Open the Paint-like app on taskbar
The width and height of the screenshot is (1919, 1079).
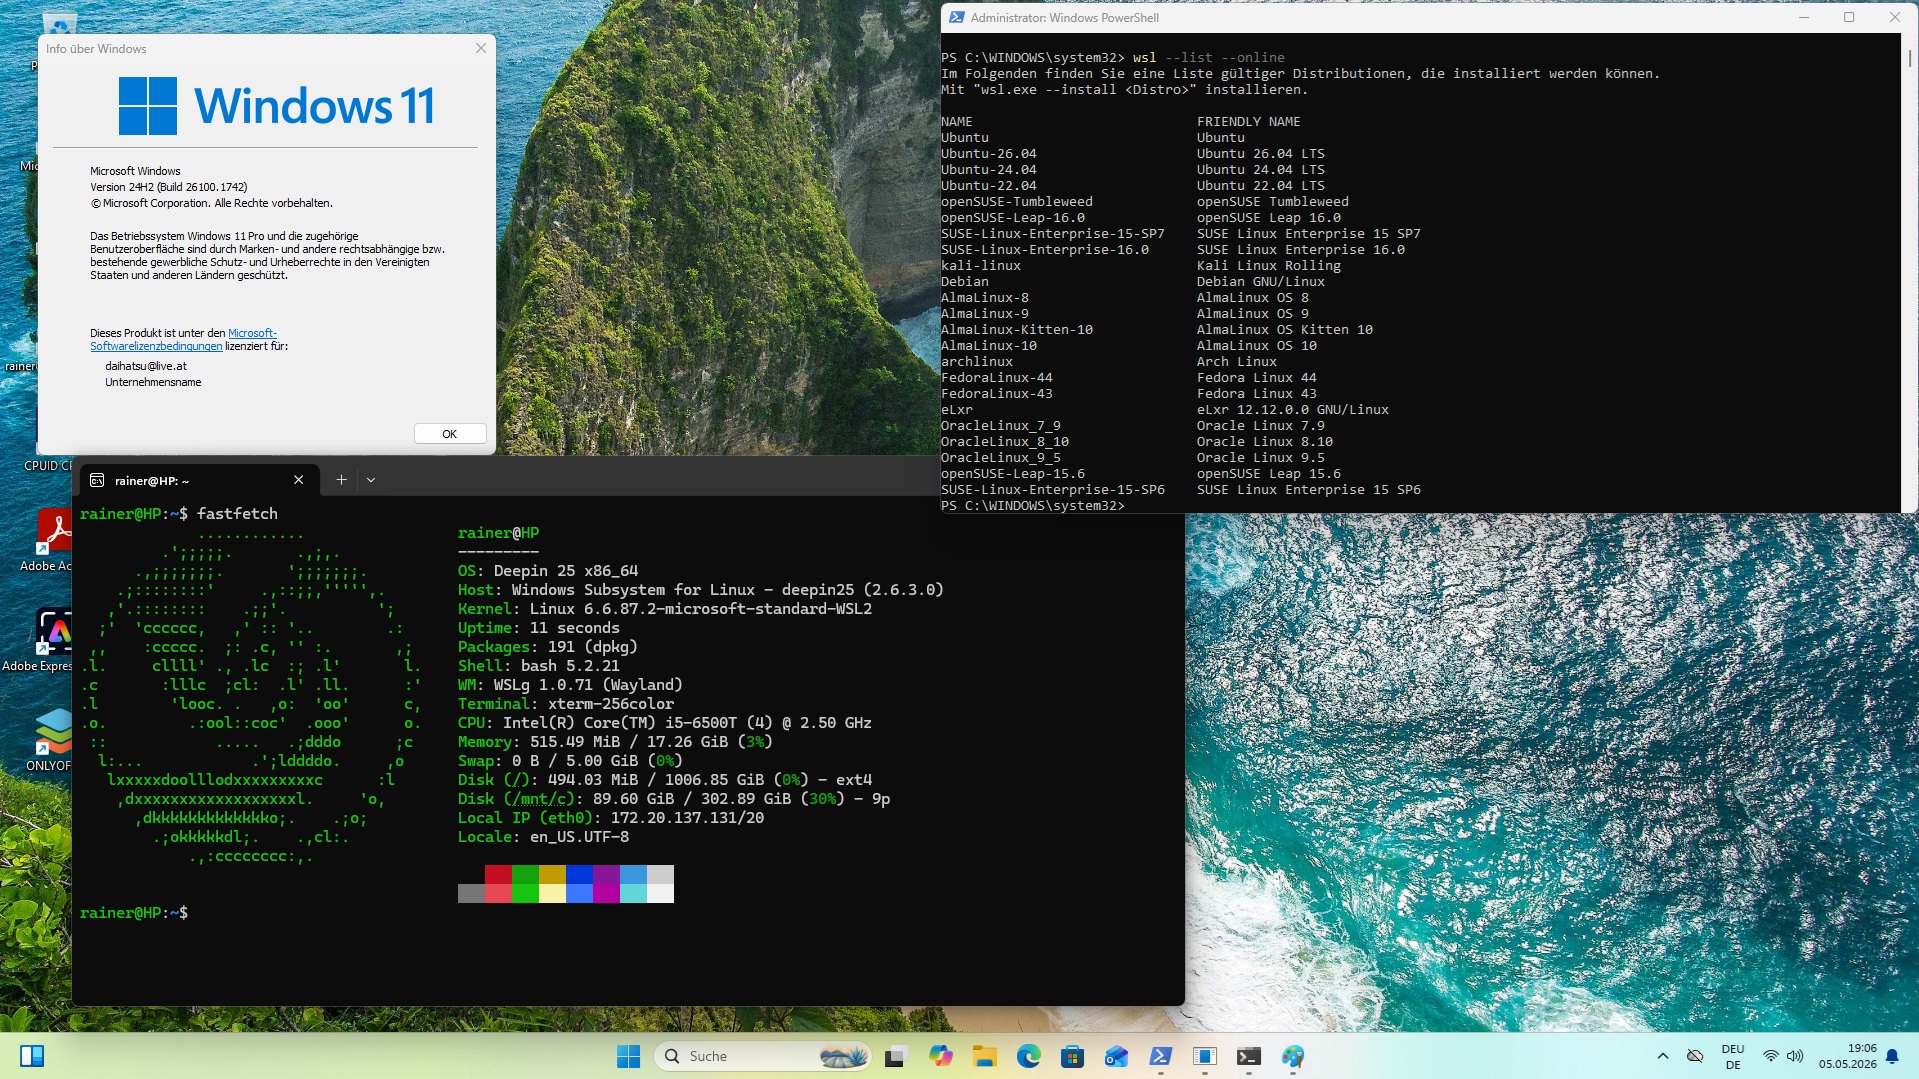[x=1292, y=1056]
